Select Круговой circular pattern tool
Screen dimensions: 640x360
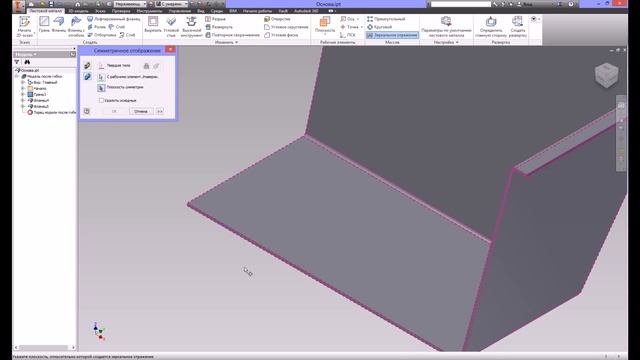380,27
